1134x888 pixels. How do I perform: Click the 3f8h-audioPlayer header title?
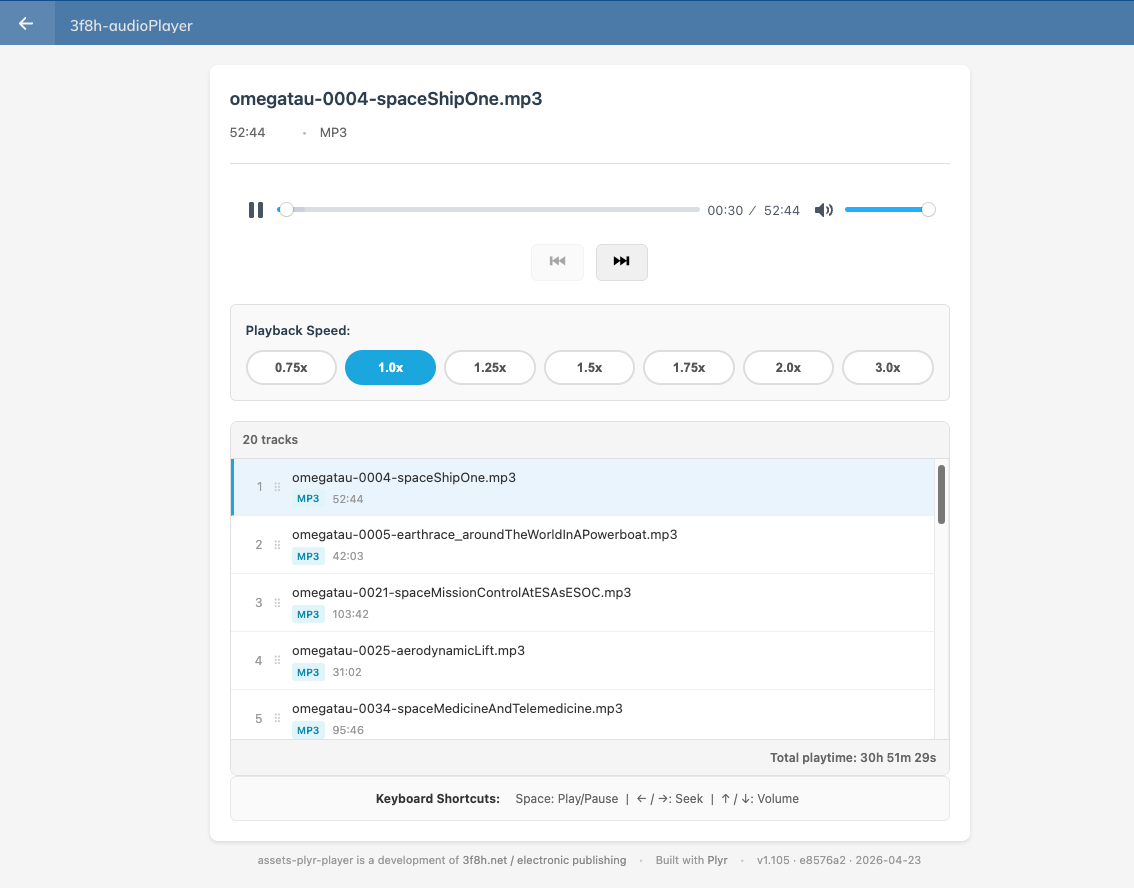[x=131, y=25]
